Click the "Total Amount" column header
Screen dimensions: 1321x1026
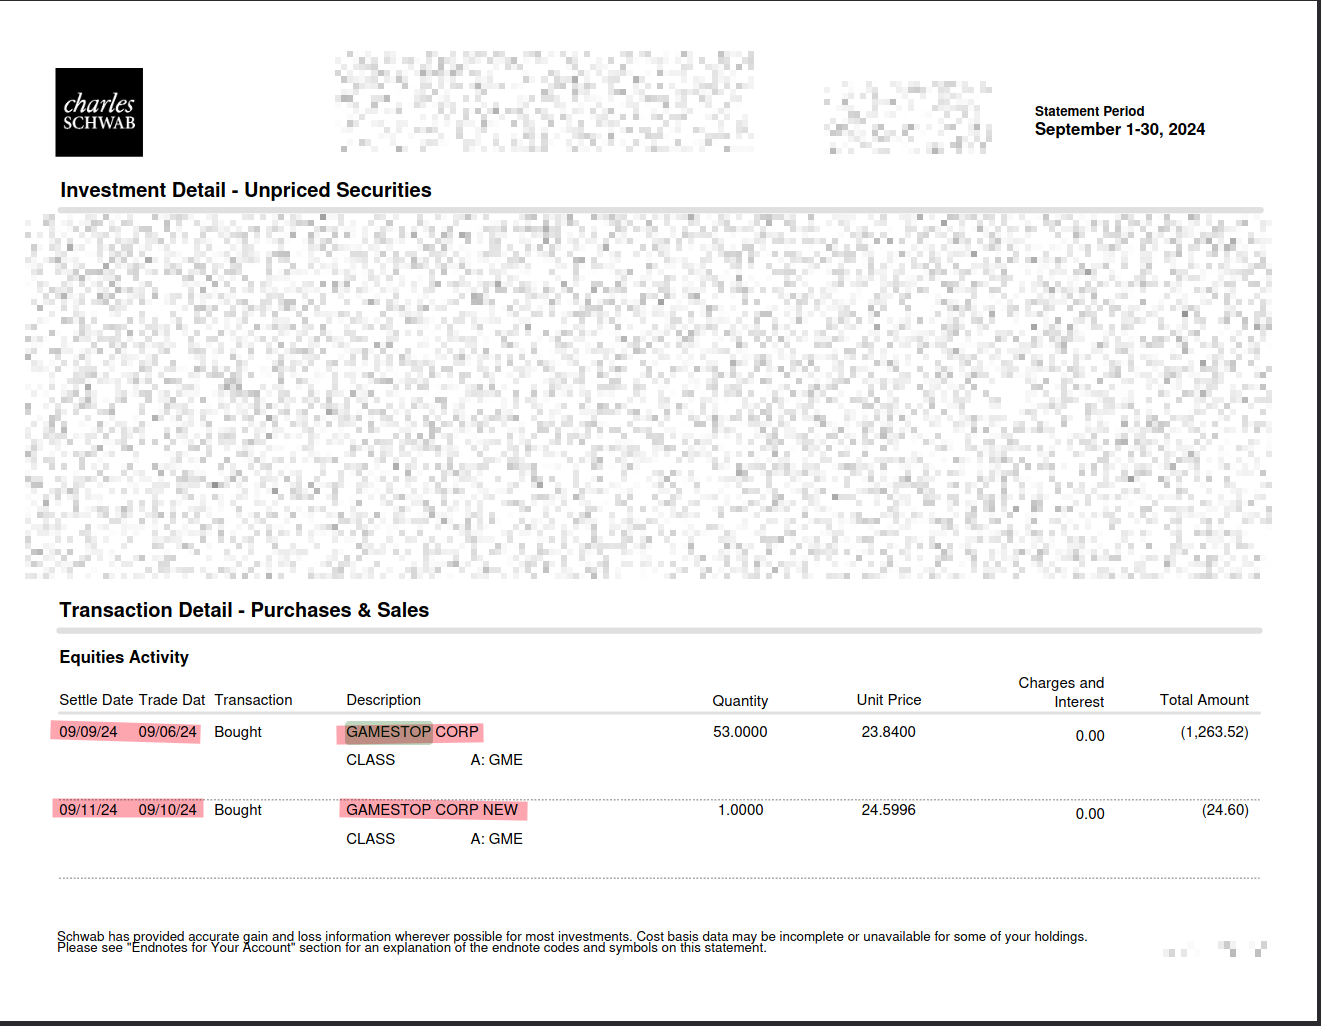(x=1204, y=700)
